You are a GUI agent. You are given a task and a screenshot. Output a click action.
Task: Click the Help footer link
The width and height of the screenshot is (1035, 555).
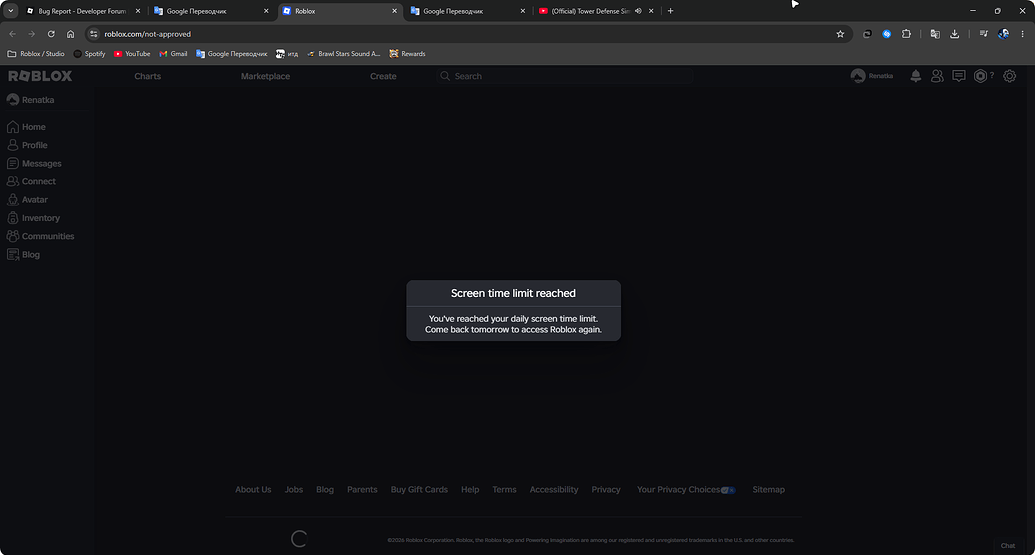pos(470,490)
